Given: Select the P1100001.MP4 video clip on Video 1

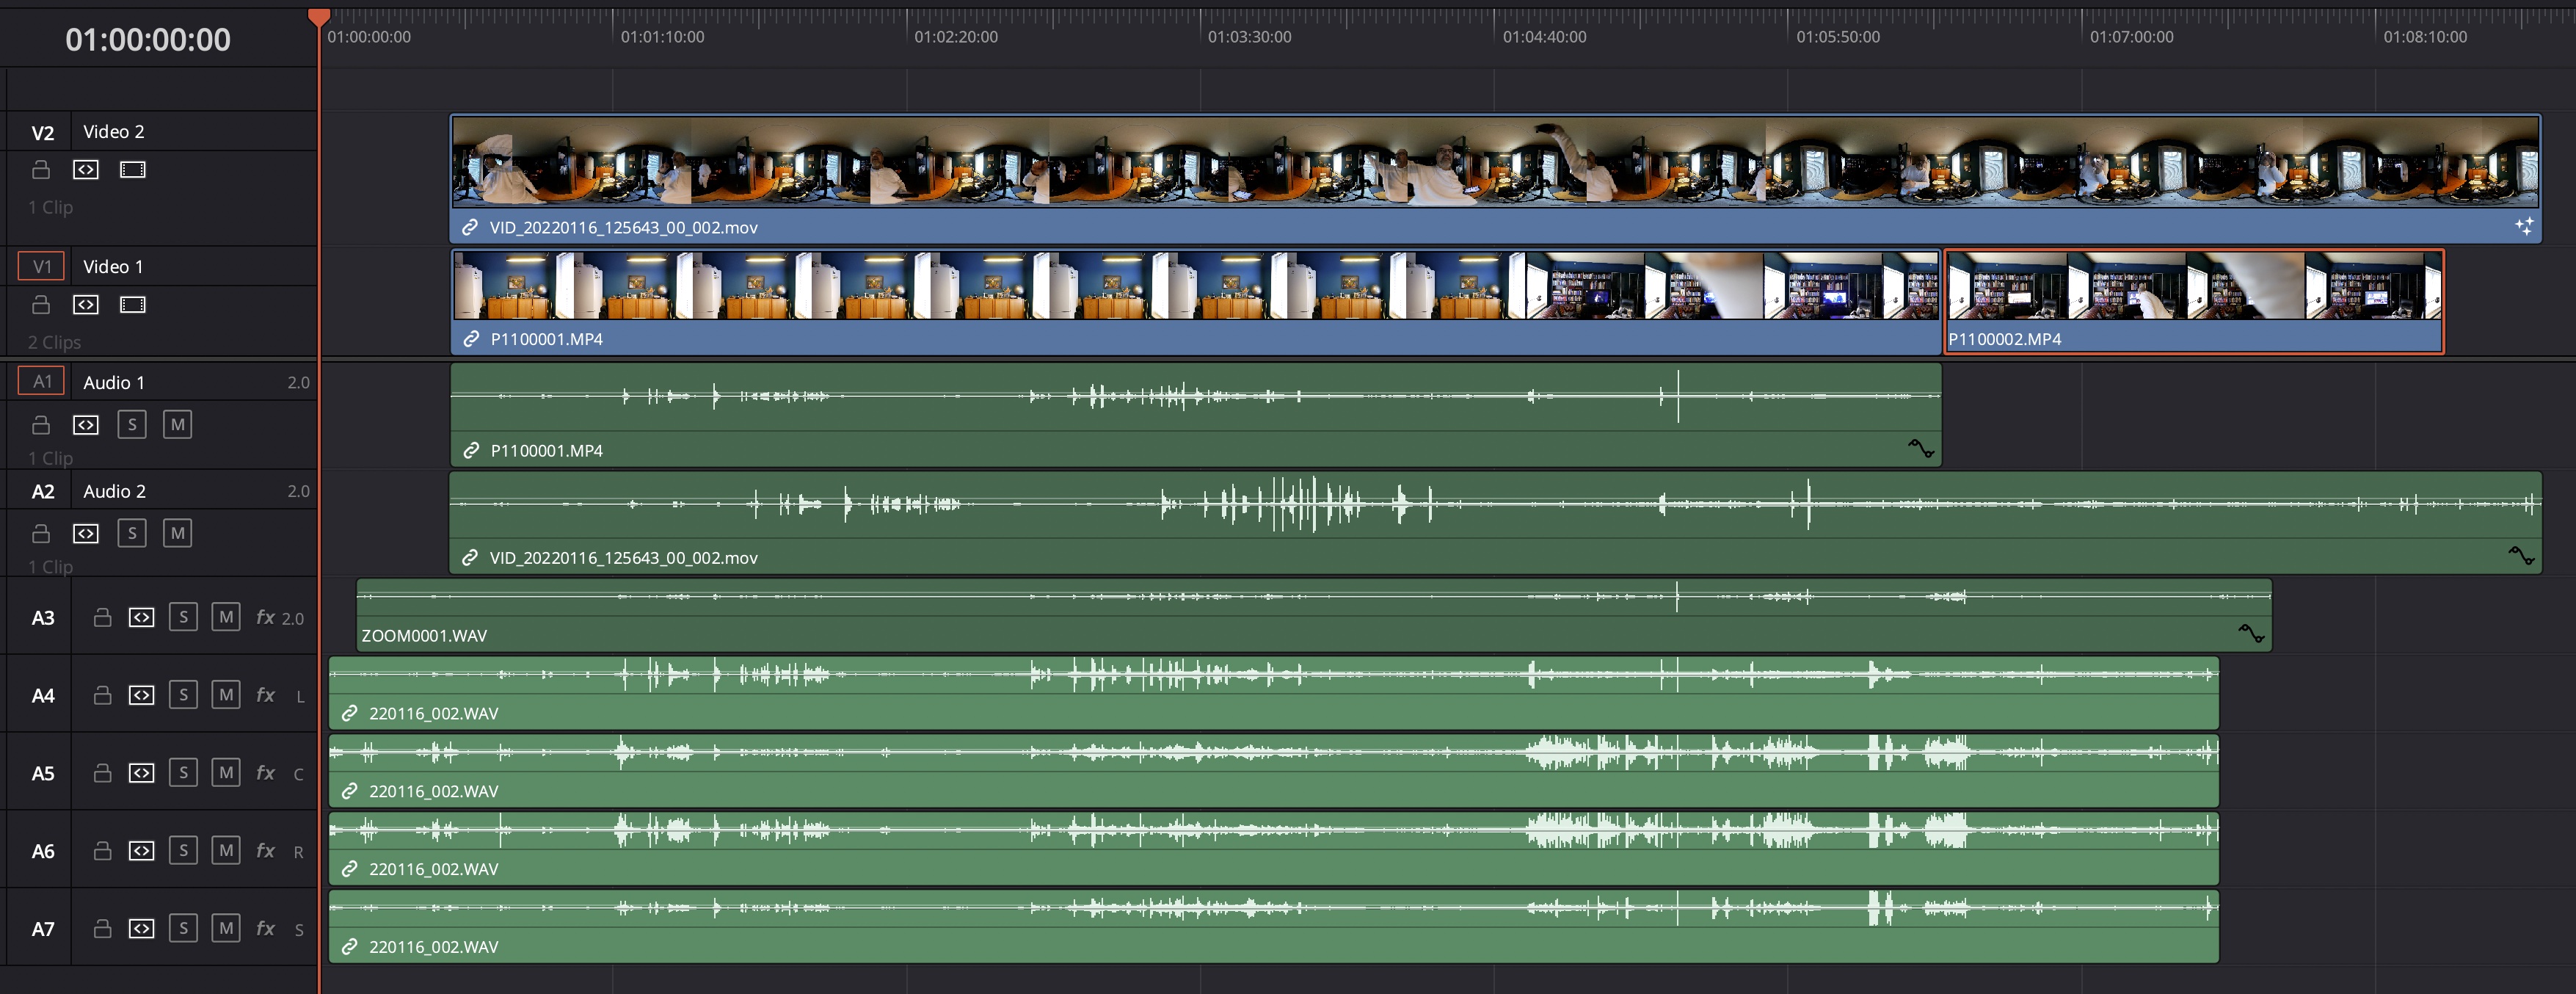Looking at the screenshot, I should [1196, 302].
